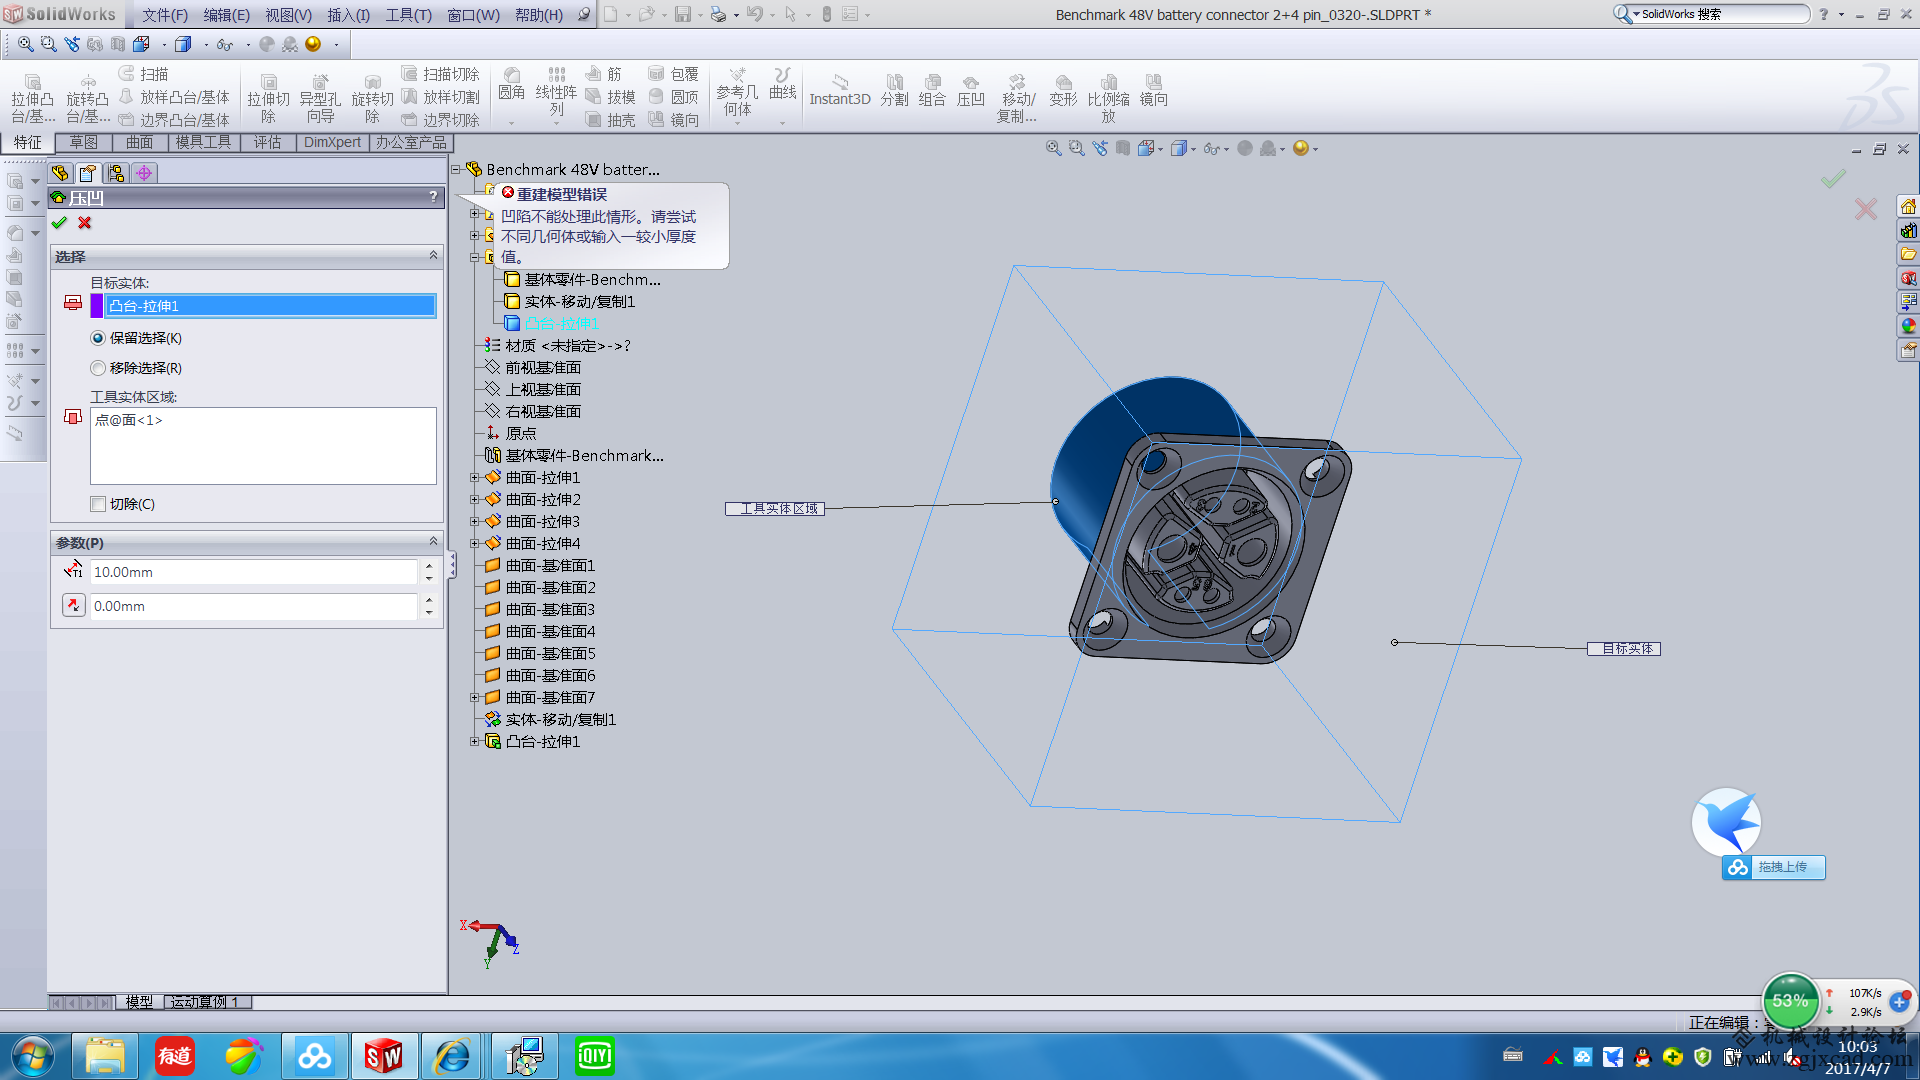Image resolution: width=1920 pixels, height=1080 pixels.
Task: Open the 视图(V) menu
Action: click(x=288, y=15)
